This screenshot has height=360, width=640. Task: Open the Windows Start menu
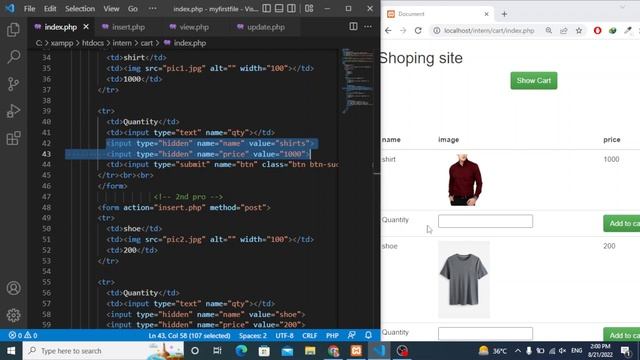pos(11,351)
